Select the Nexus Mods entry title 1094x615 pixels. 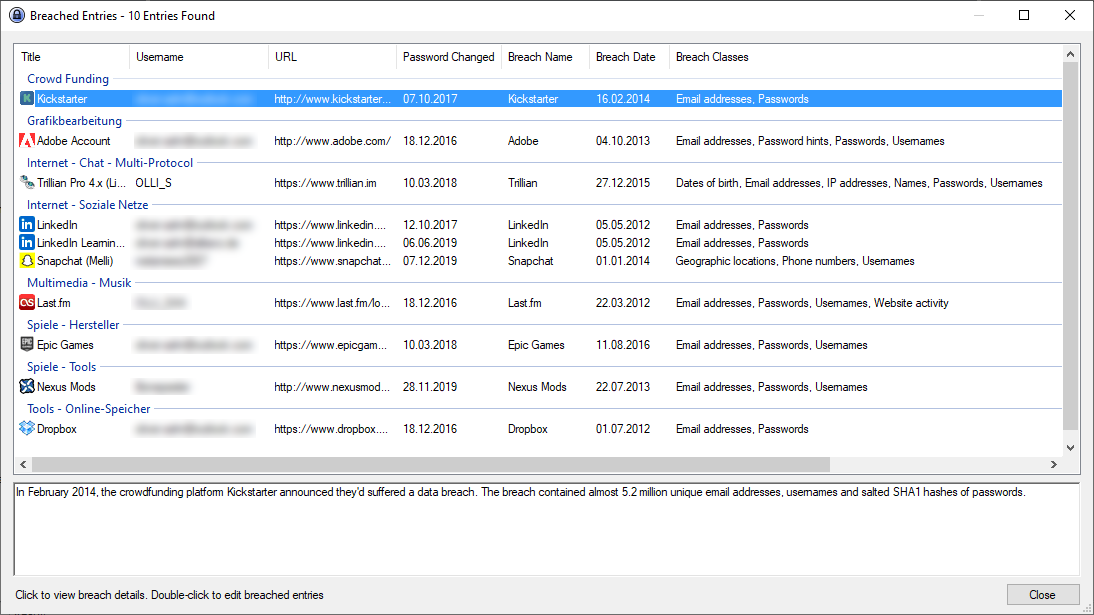pyautogui.click(x=66, y=387)
